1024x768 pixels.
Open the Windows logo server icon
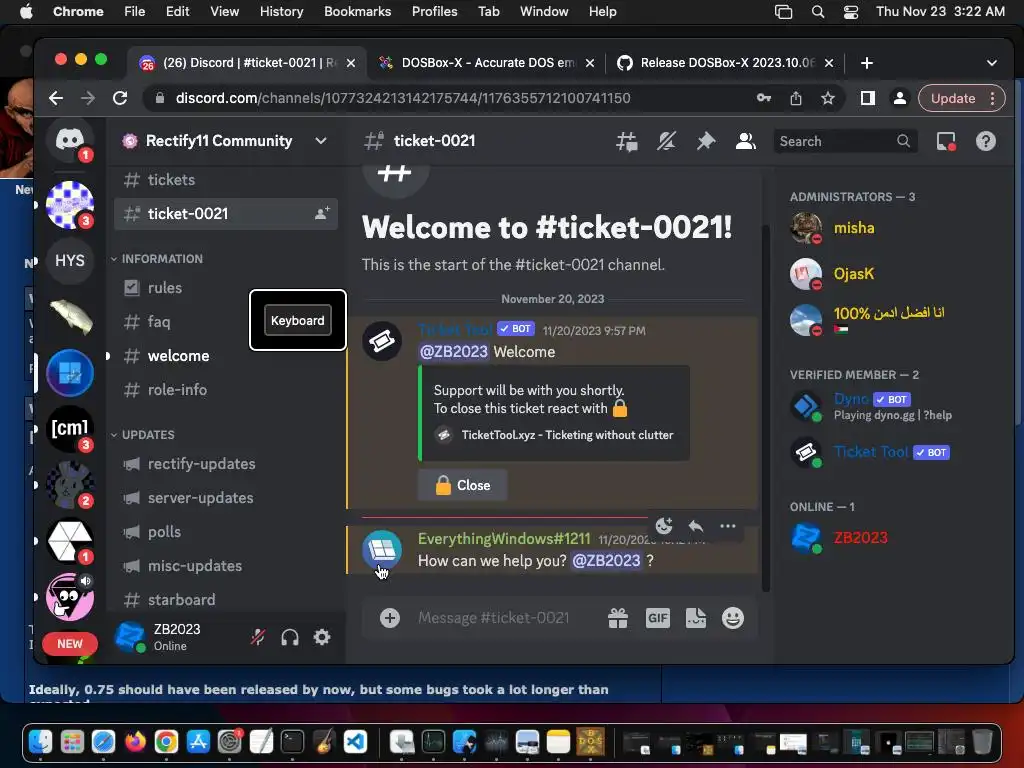[x=70, y=373]
